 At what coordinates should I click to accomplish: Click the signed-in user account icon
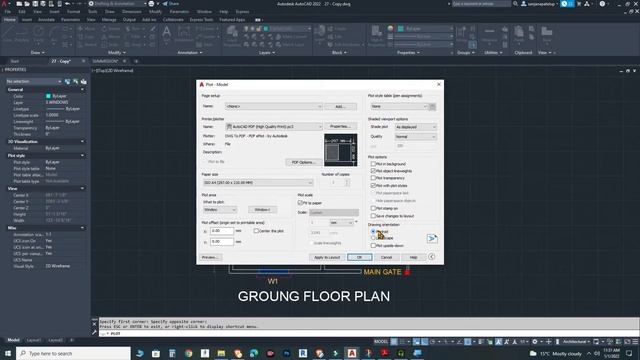click(524, 4)
